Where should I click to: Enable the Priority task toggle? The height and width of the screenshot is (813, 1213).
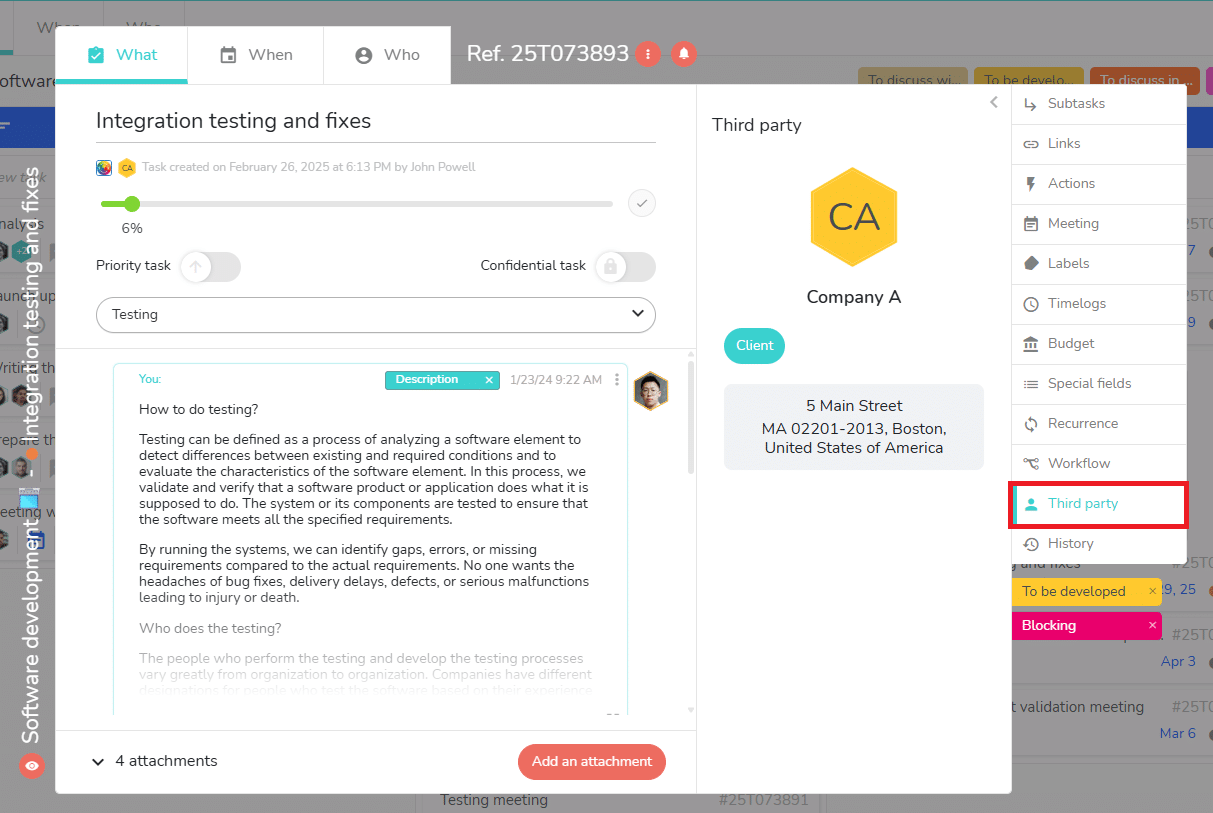210,266
